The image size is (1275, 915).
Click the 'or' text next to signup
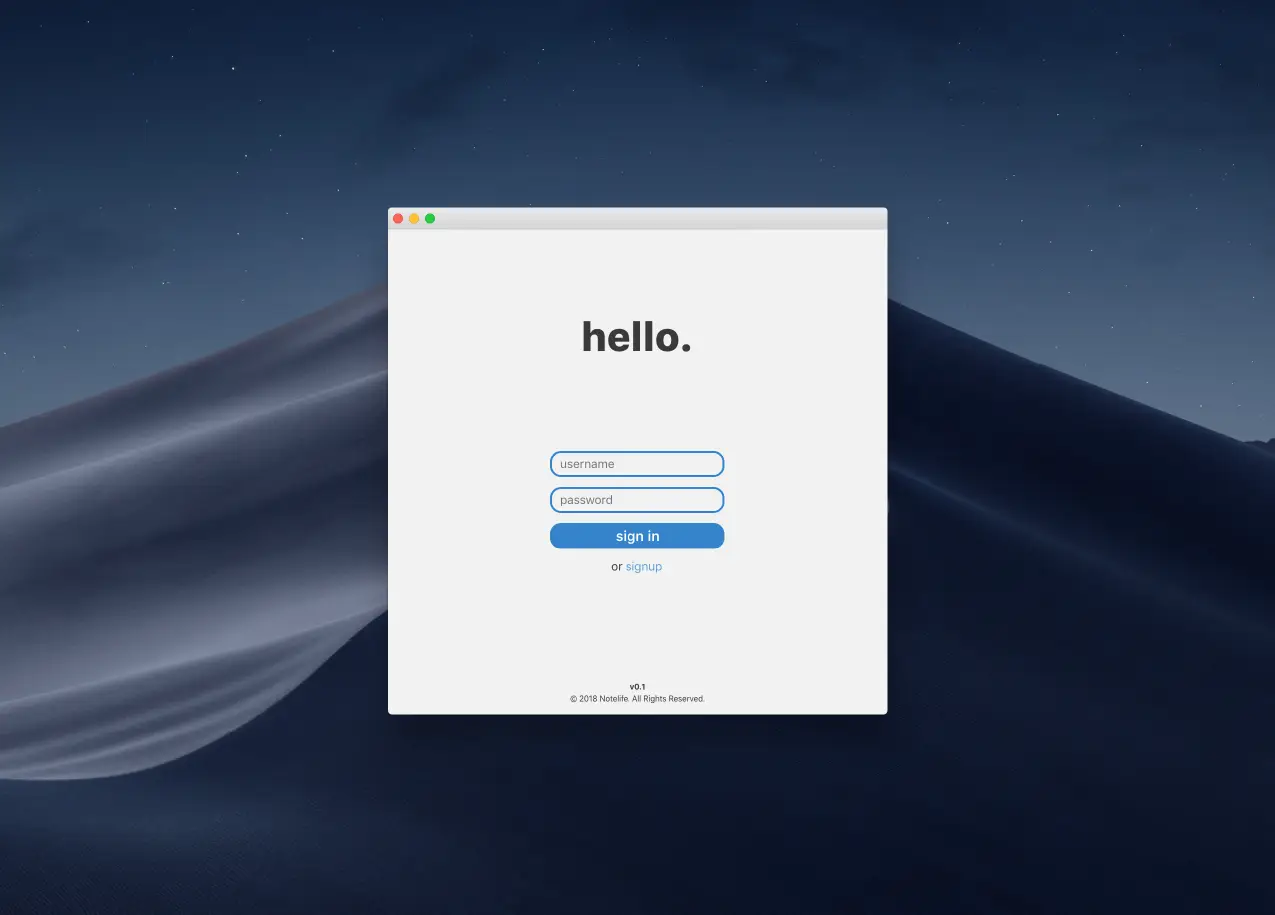click(x=618, y=566)
